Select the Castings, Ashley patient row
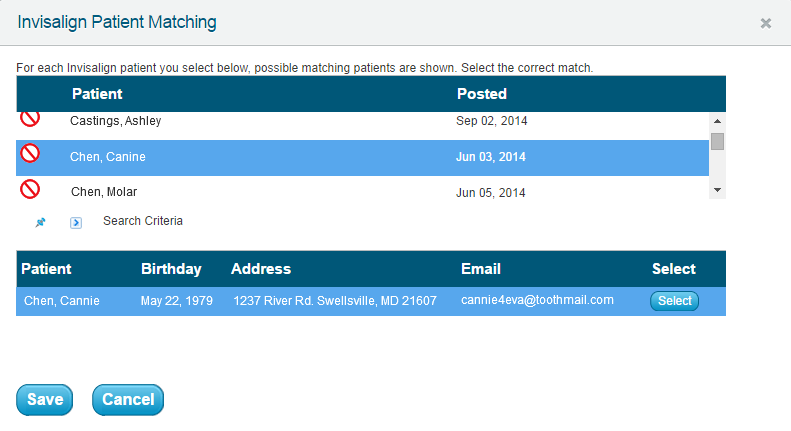This screenshot has width=791, height=431. pyautogui.click(x=362, y=121)
